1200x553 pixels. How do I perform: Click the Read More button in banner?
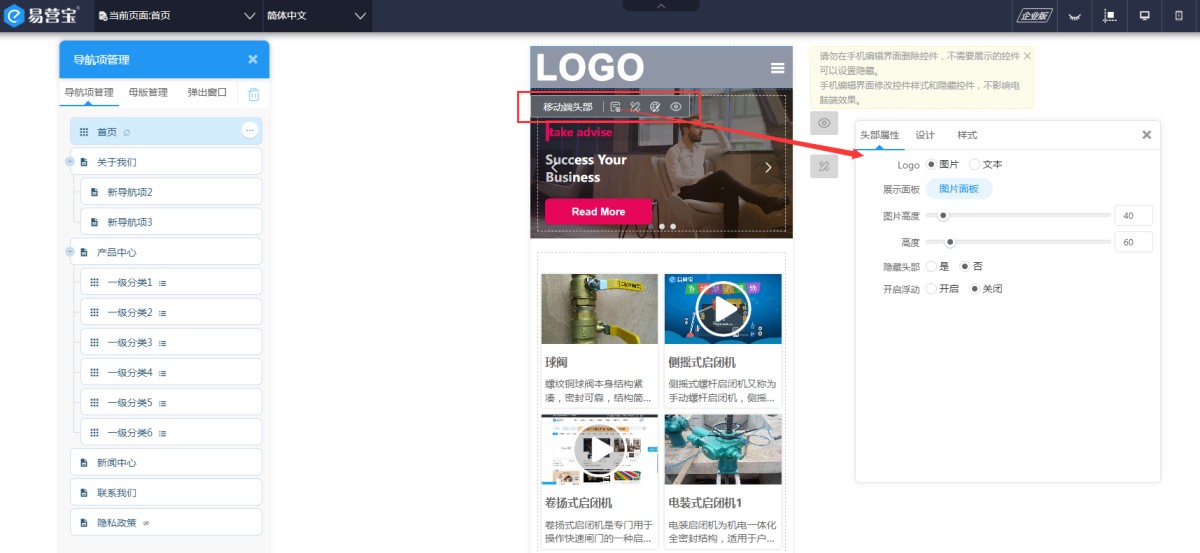click(598, 212)
